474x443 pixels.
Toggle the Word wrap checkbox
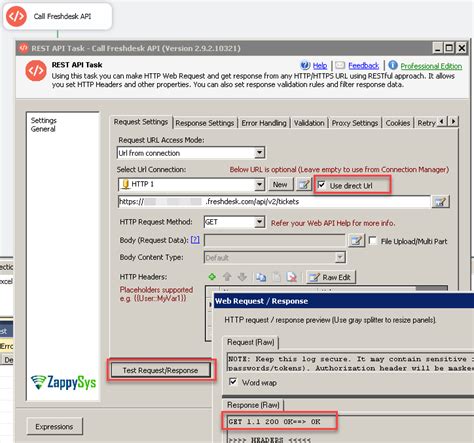233,382
